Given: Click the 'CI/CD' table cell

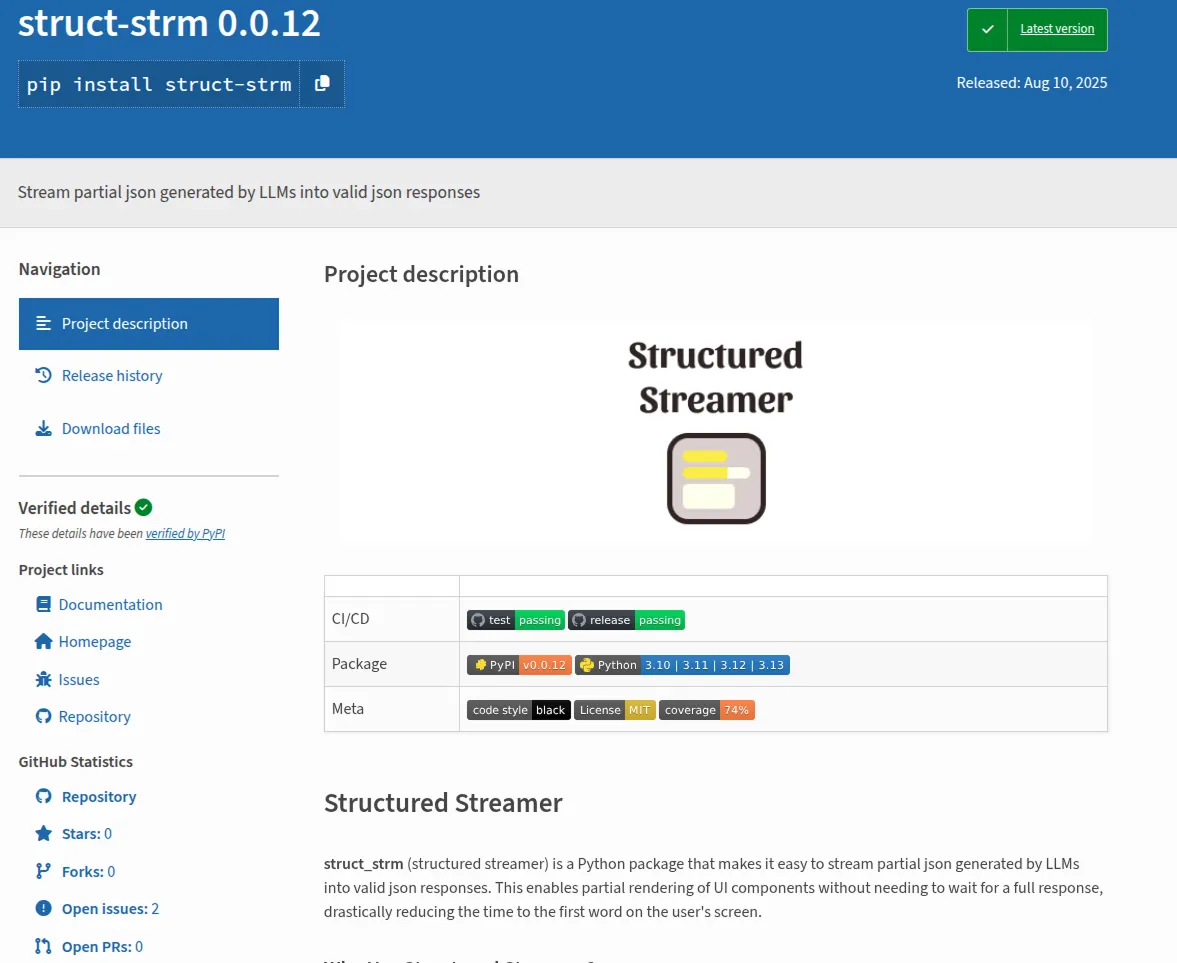Looking at the screenshot, I should pos(391,619).
